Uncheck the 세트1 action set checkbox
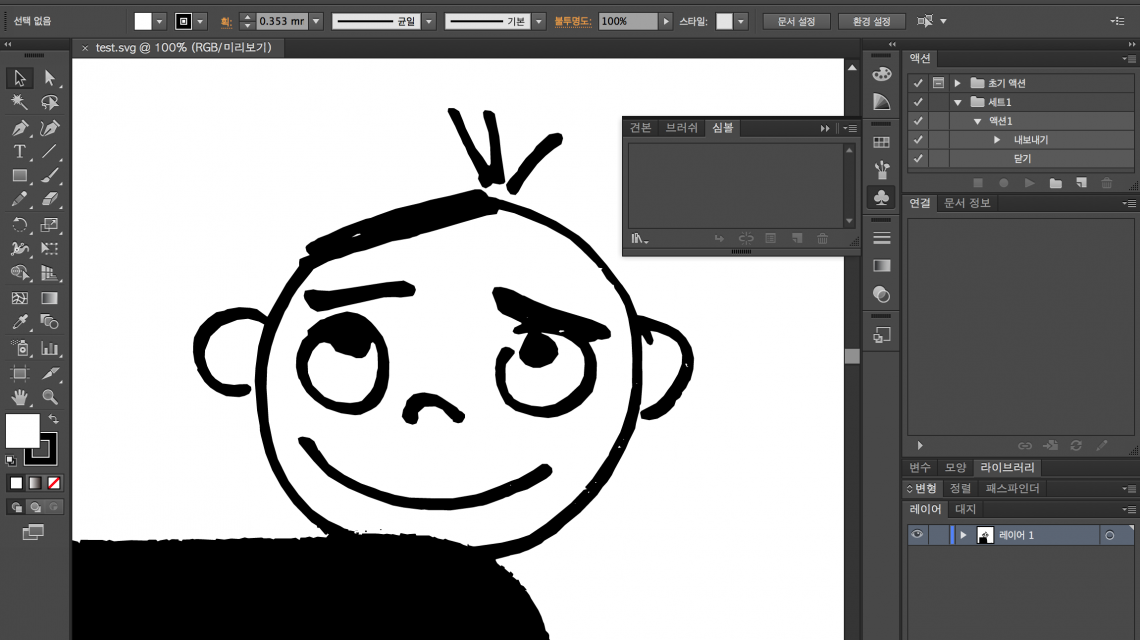This screenshot has width=1140, height=640. pyautogui.click(x=917, y=102)
